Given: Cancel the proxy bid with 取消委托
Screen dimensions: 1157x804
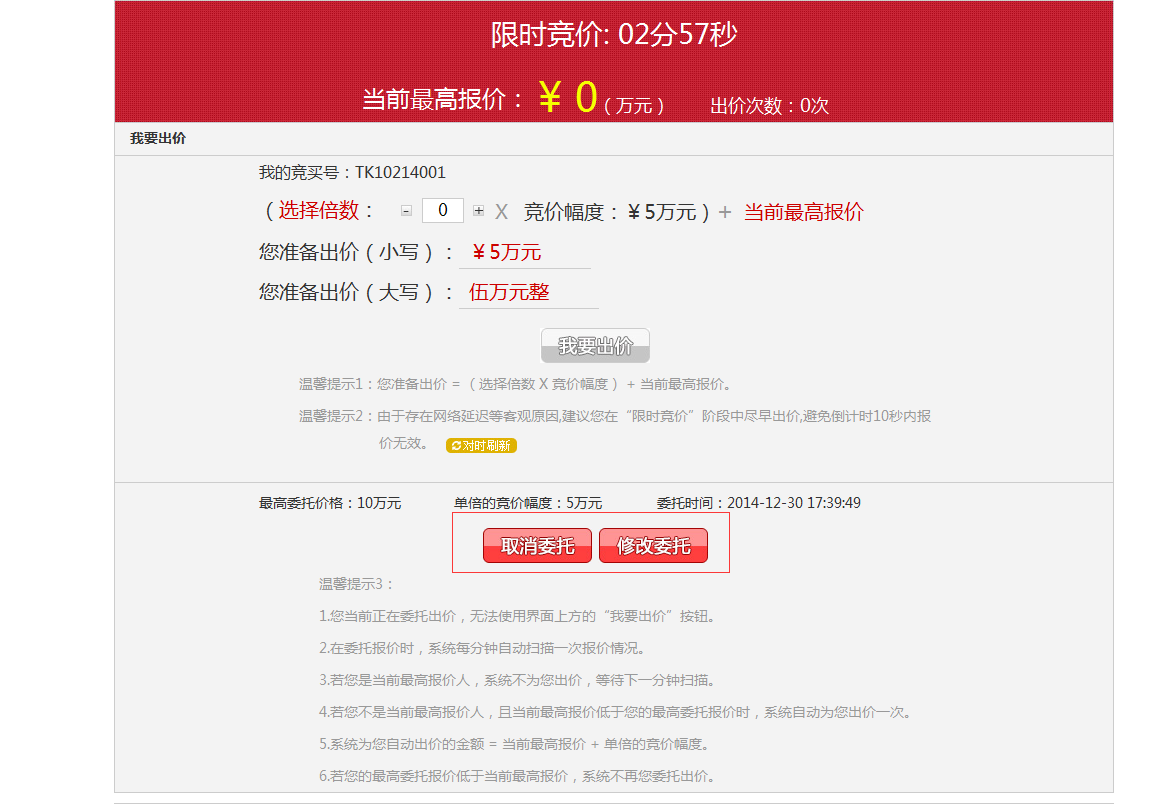Looking at the screenshot, I should (537, 546).
